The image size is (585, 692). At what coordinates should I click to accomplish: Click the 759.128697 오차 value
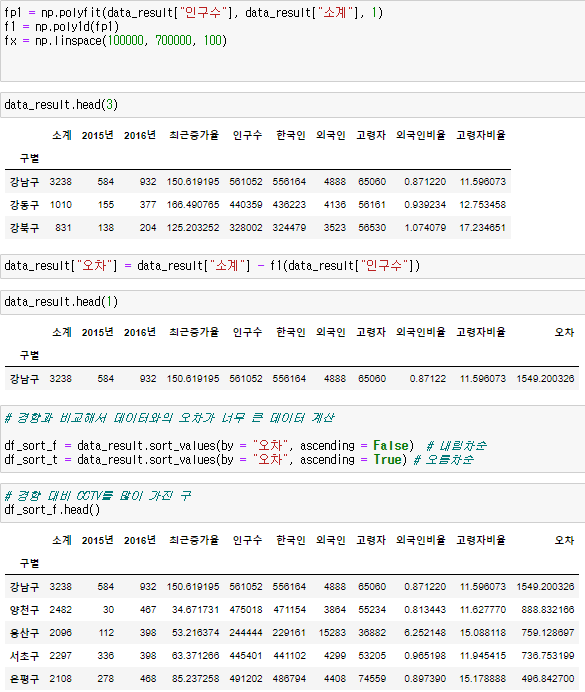pos(548,633)
